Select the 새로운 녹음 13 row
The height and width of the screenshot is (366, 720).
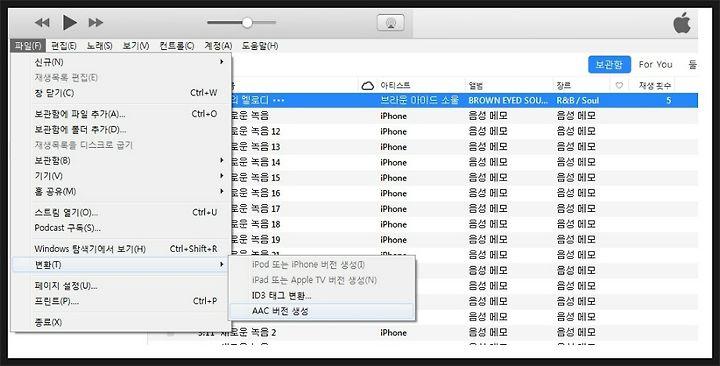point(464,147)
